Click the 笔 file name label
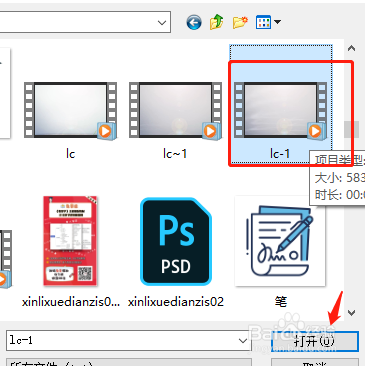Image resolution: width=365 pixels, height=366 pixels. point(281,302)
